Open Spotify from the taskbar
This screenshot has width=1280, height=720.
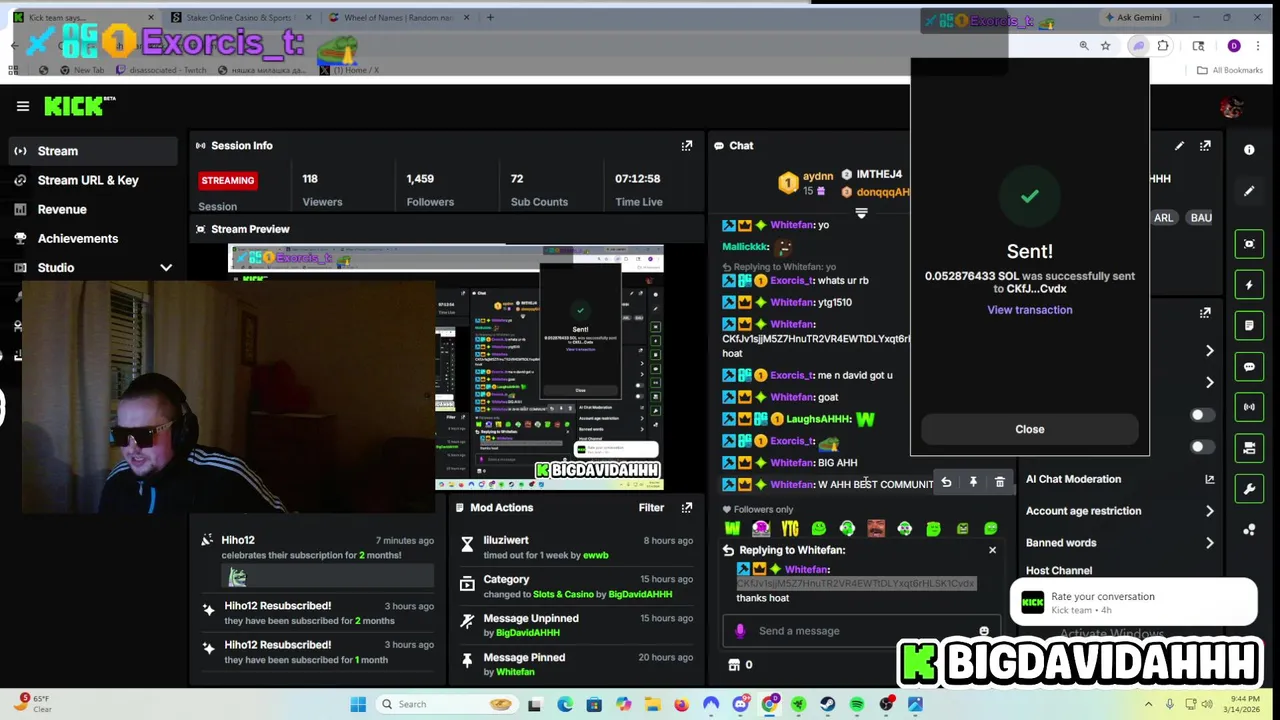(857, 704)
